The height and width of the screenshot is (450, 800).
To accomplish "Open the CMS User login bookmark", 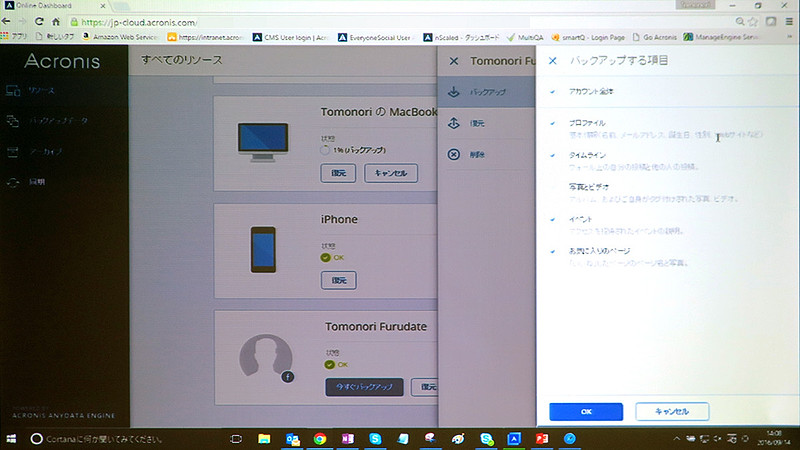I will pyautogui.click(x=290, y=37).
